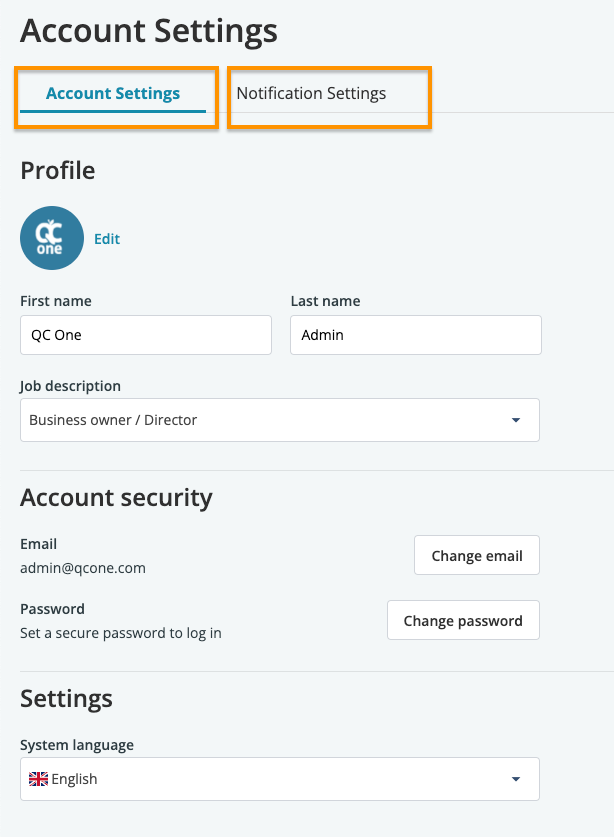Click the System language dropdown arrow
614x837 pixels.
click(x=516, y=779)
